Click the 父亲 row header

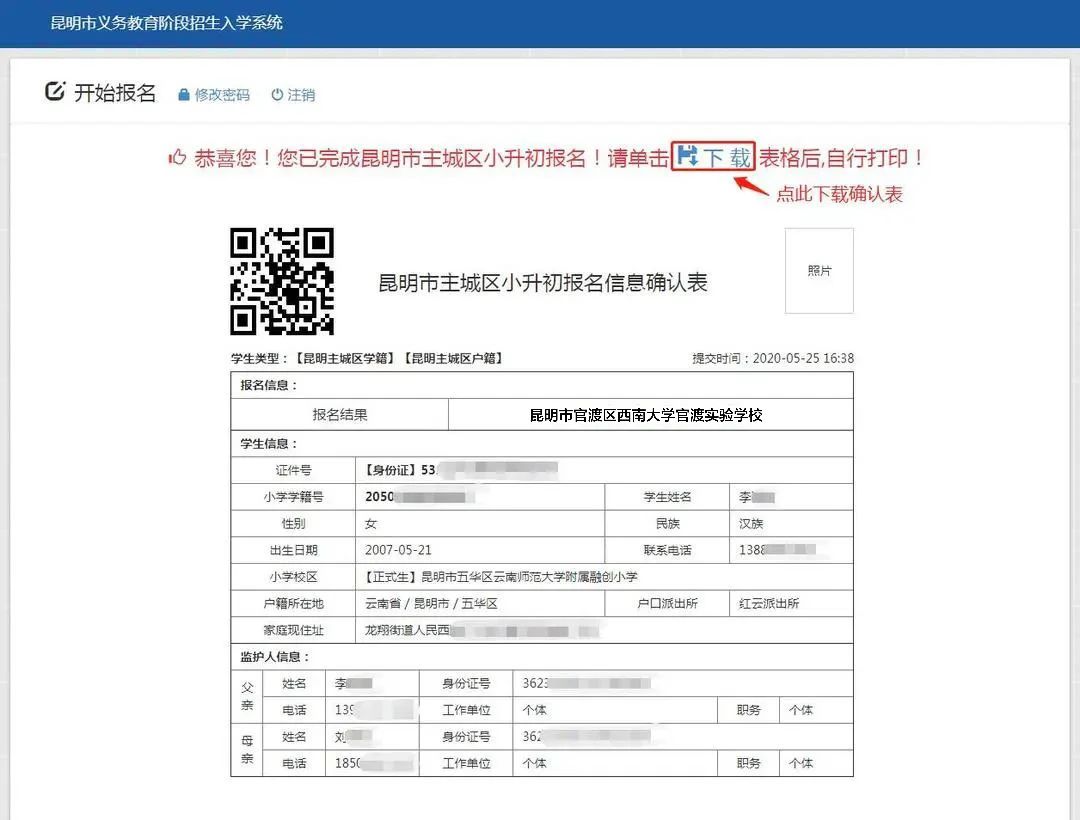(247, 696)
